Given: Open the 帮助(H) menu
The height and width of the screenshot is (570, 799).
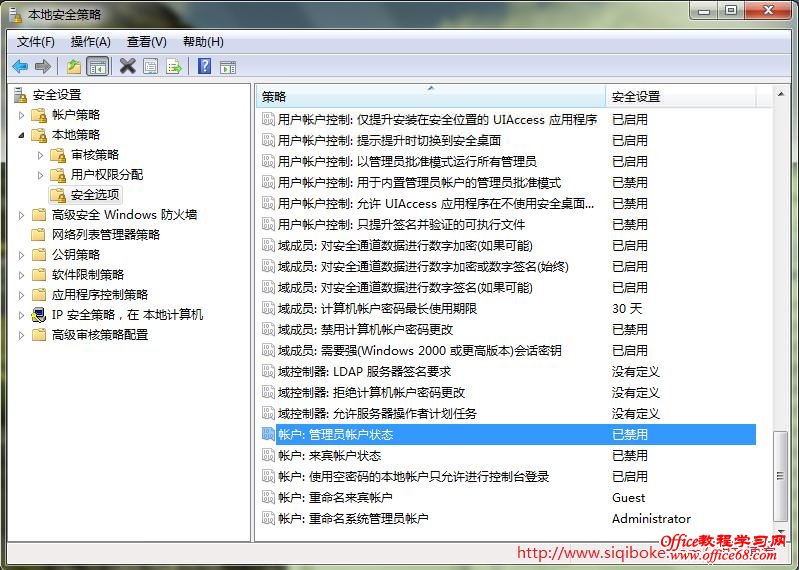Looking at the screenshot, I should (203, 42).
